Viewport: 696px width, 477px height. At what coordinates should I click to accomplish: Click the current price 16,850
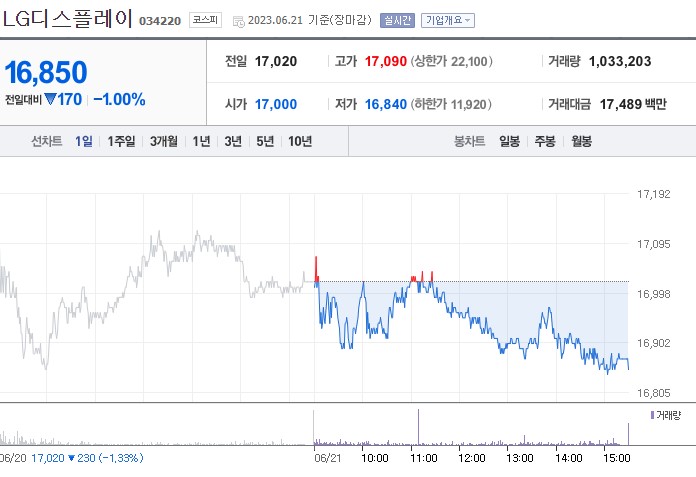[46, 72]
